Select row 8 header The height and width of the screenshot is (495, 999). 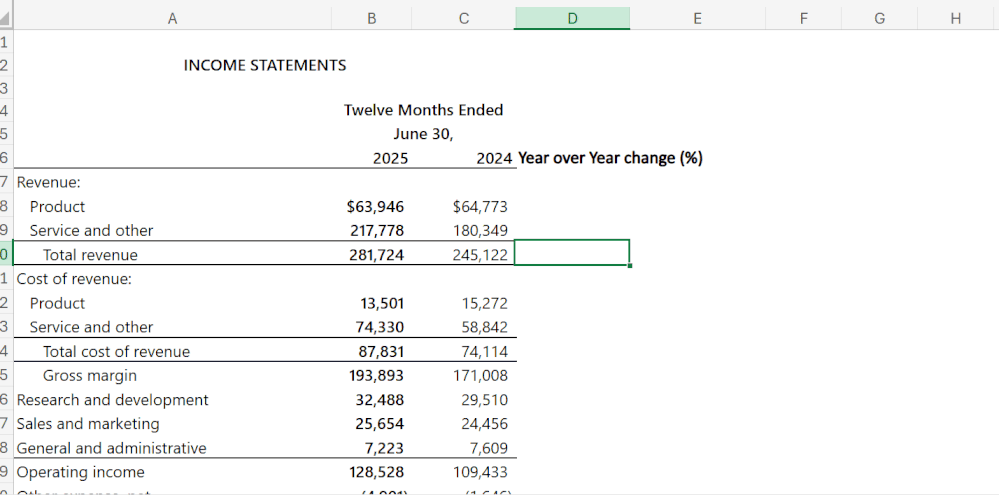[5, 207]
